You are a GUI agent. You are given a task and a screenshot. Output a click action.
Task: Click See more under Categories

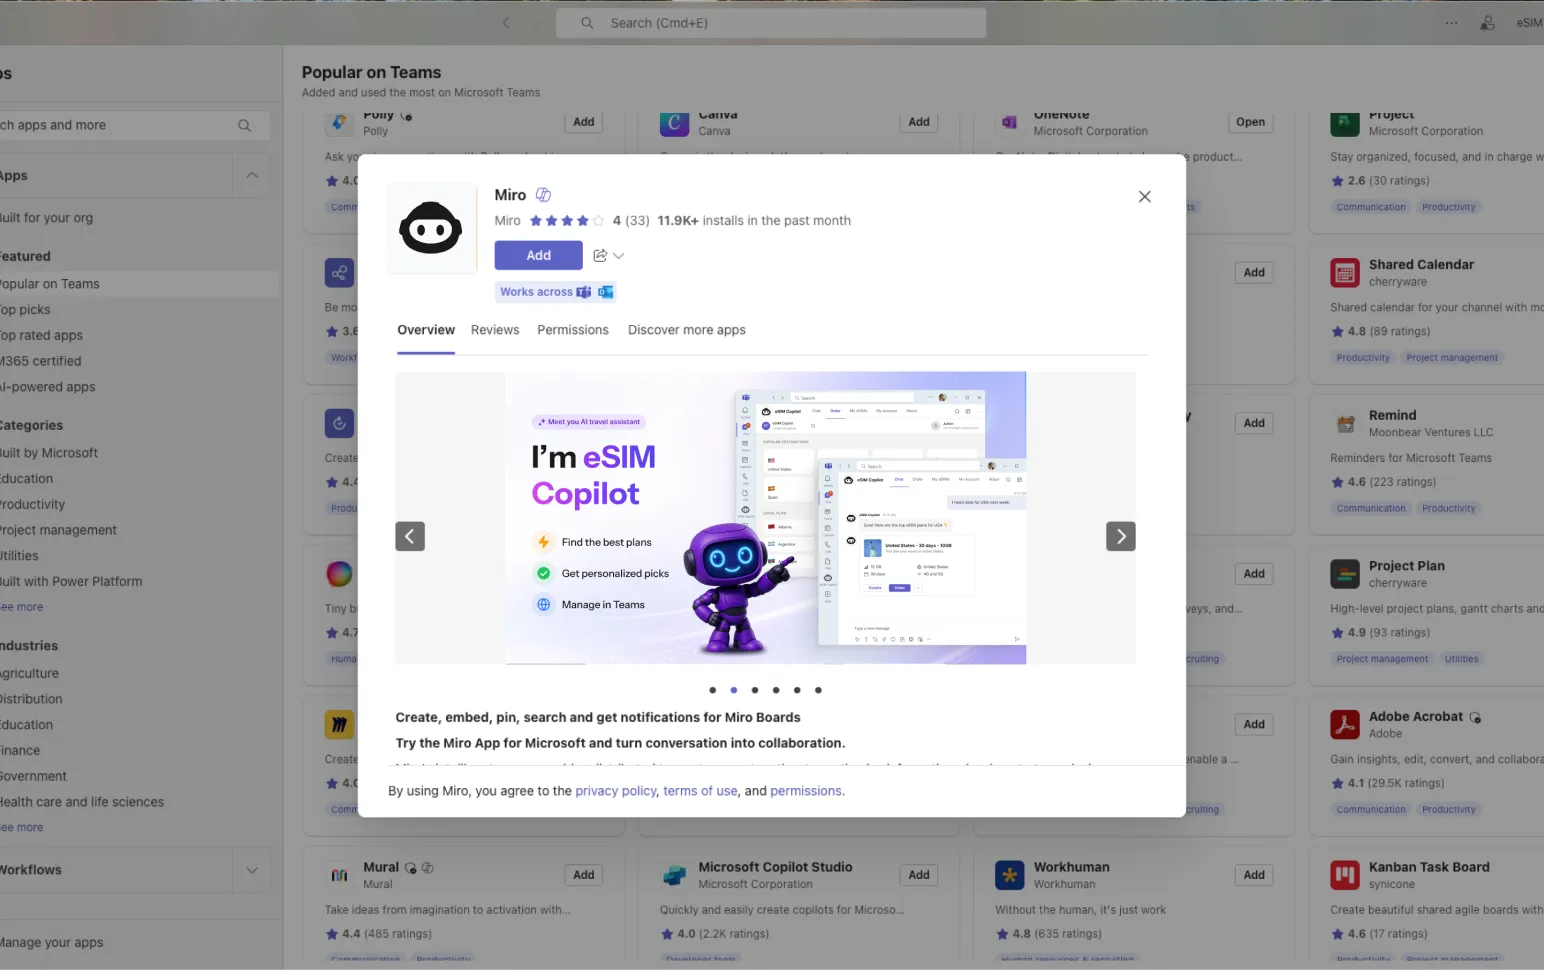pyautogui.click(x=22, y=607)
